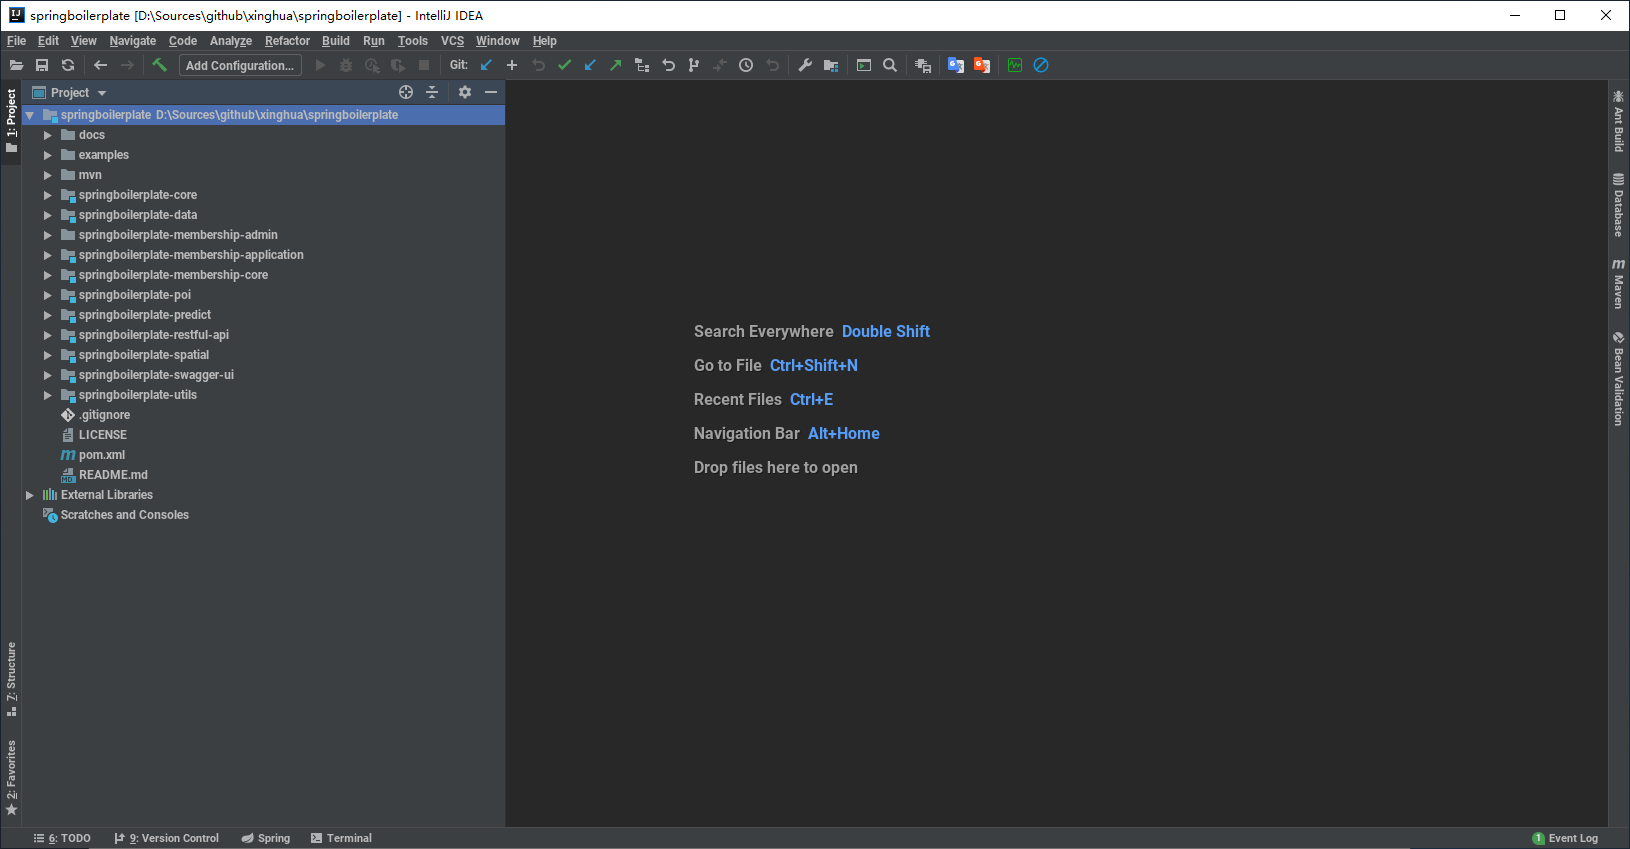Navigate back with the left arrow icon
The width and height of the screenshot is (1630, 849).
[101, 65]
